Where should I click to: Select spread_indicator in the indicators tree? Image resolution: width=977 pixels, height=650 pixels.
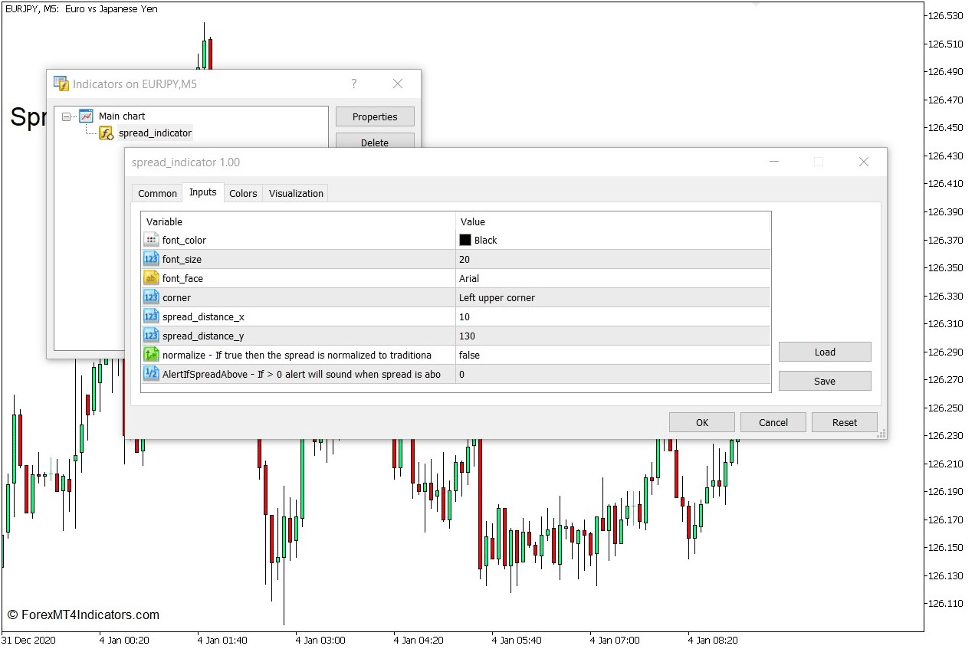click(x=155, y=132)
